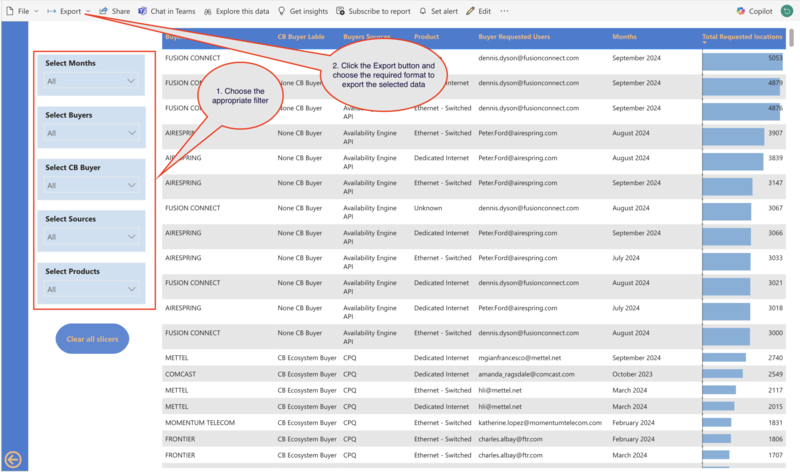Sort by Total Requested locations header
The width and height of the screenshot is (800, 472).
742,37
